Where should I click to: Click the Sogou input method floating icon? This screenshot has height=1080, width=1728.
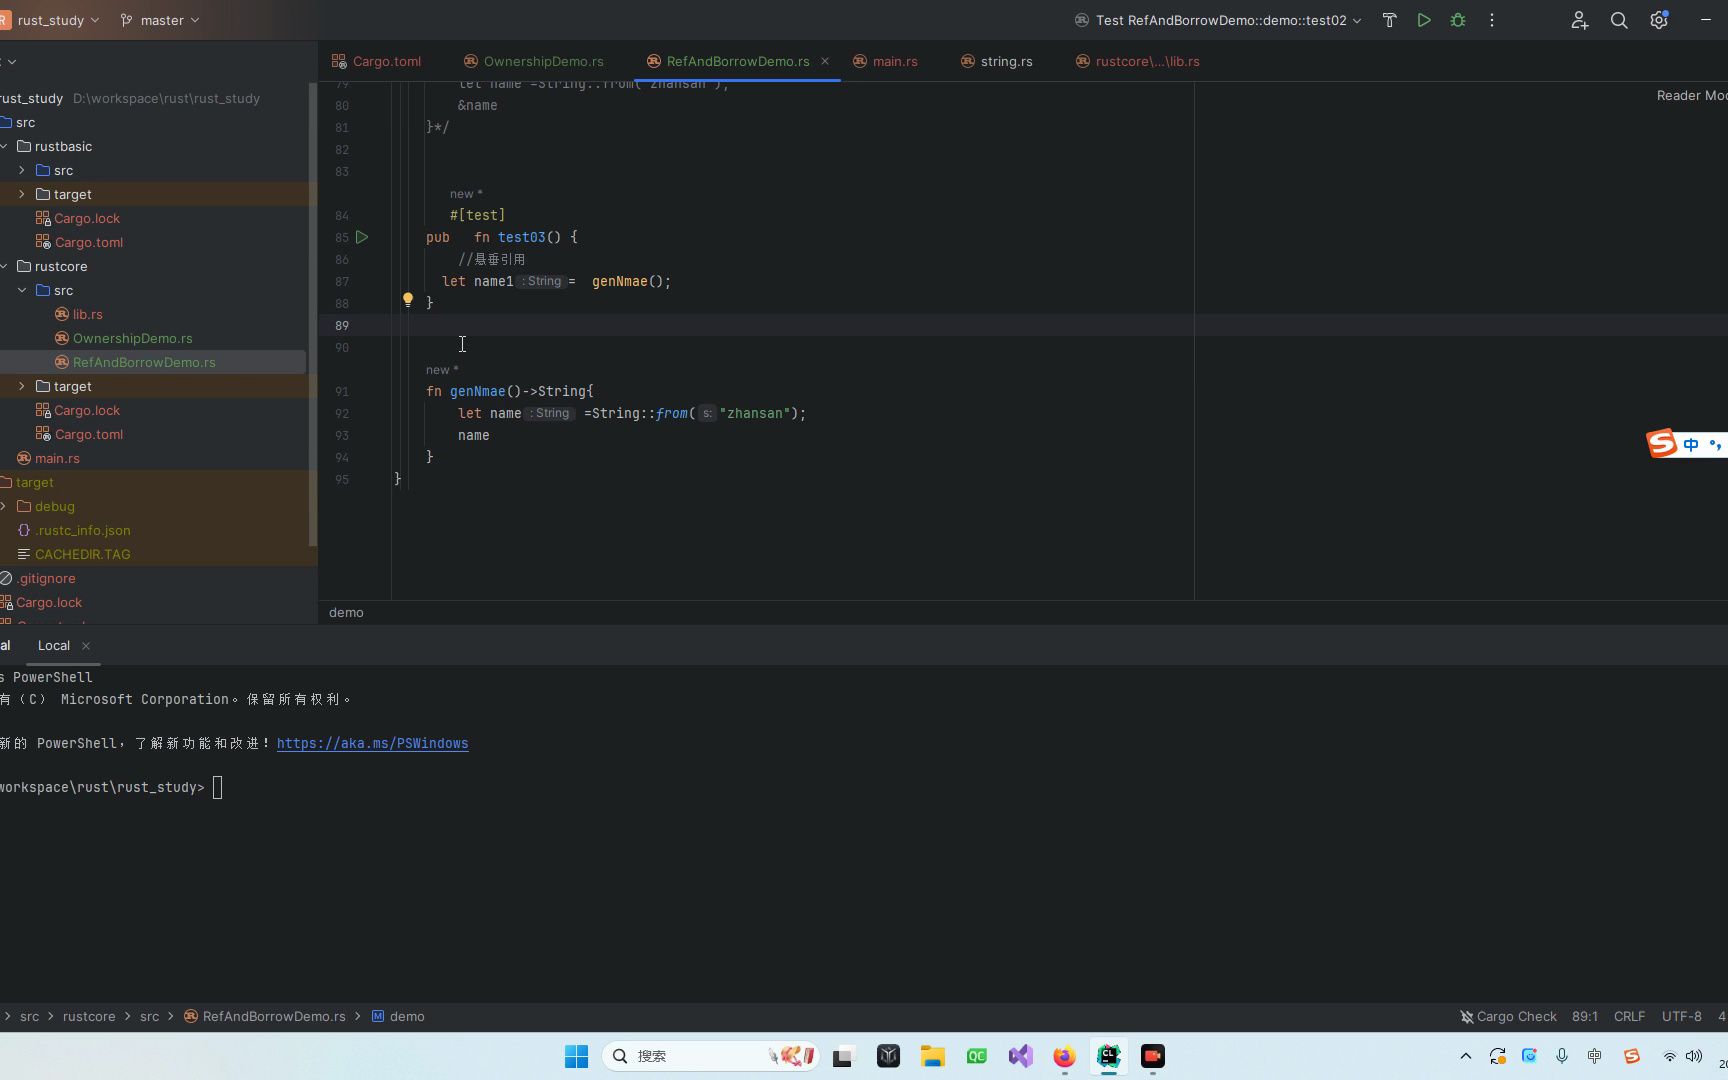pyautogui.click(x=1662, y=444)
